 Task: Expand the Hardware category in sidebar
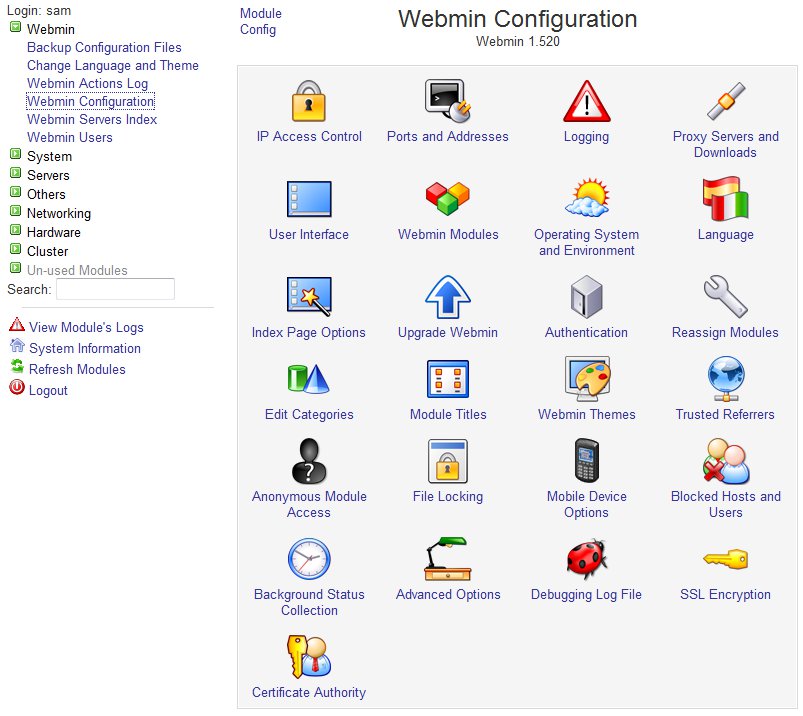tap(16, 230)
